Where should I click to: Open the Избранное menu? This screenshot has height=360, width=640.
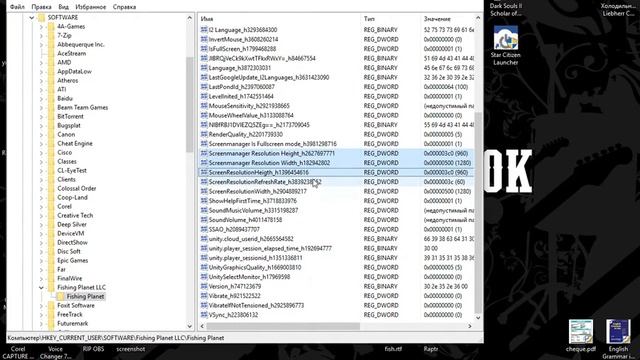91,7
